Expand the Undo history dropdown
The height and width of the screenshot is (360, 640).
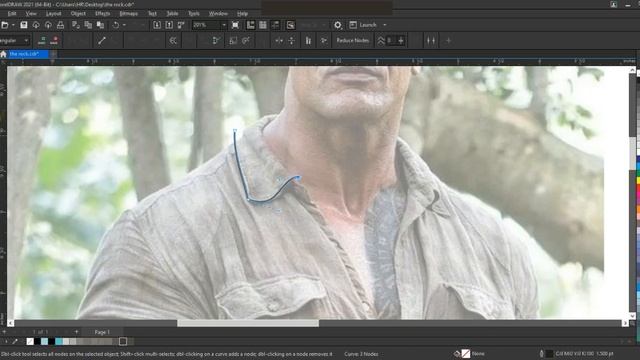(x=124, y=25)
